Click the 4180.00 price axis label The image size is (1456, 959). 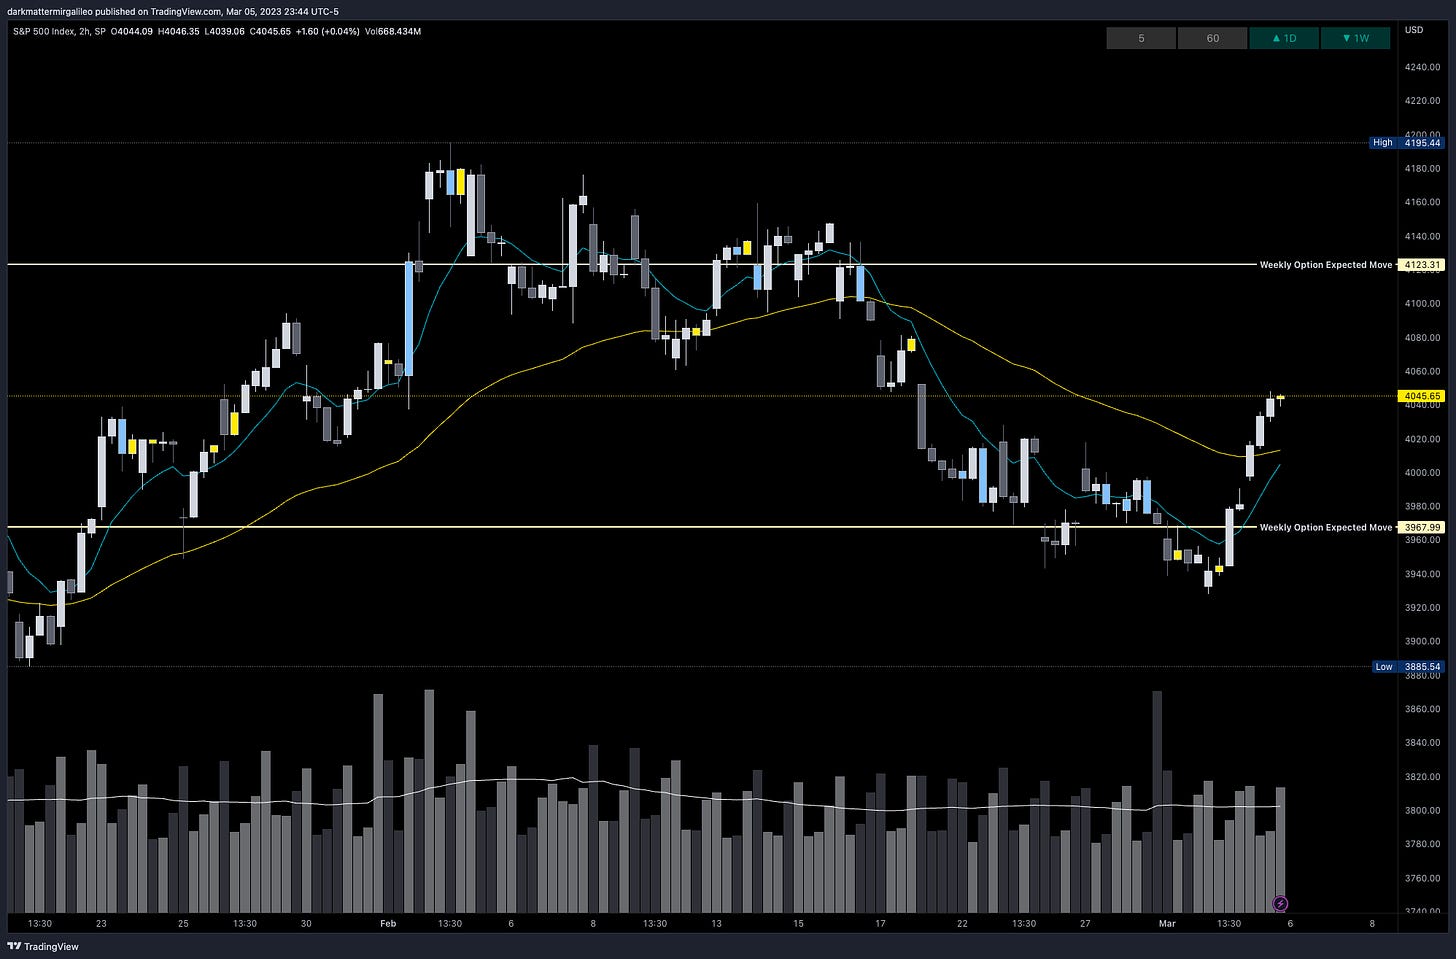pyautogui.click(x=1422, y=169)
